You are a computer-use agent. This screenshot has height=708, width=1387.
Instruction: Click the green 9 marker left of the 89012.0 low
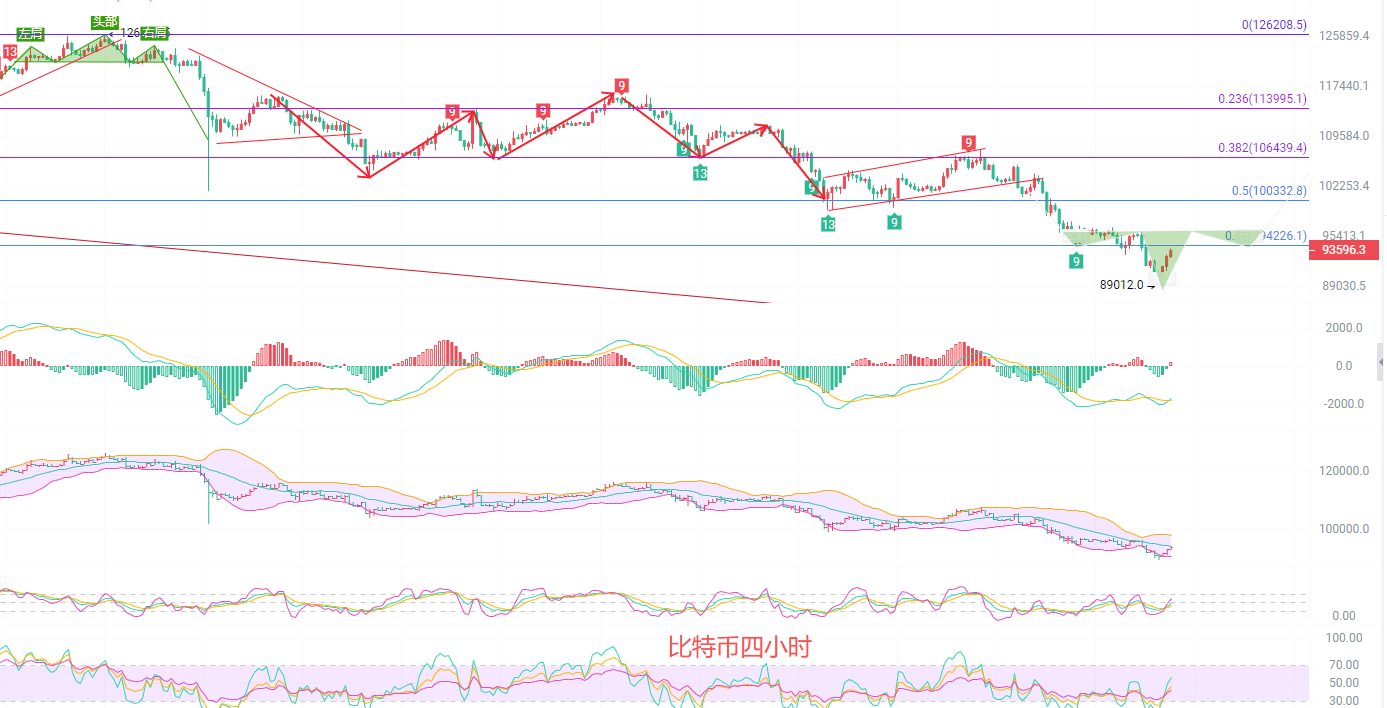pos(1076,261)
